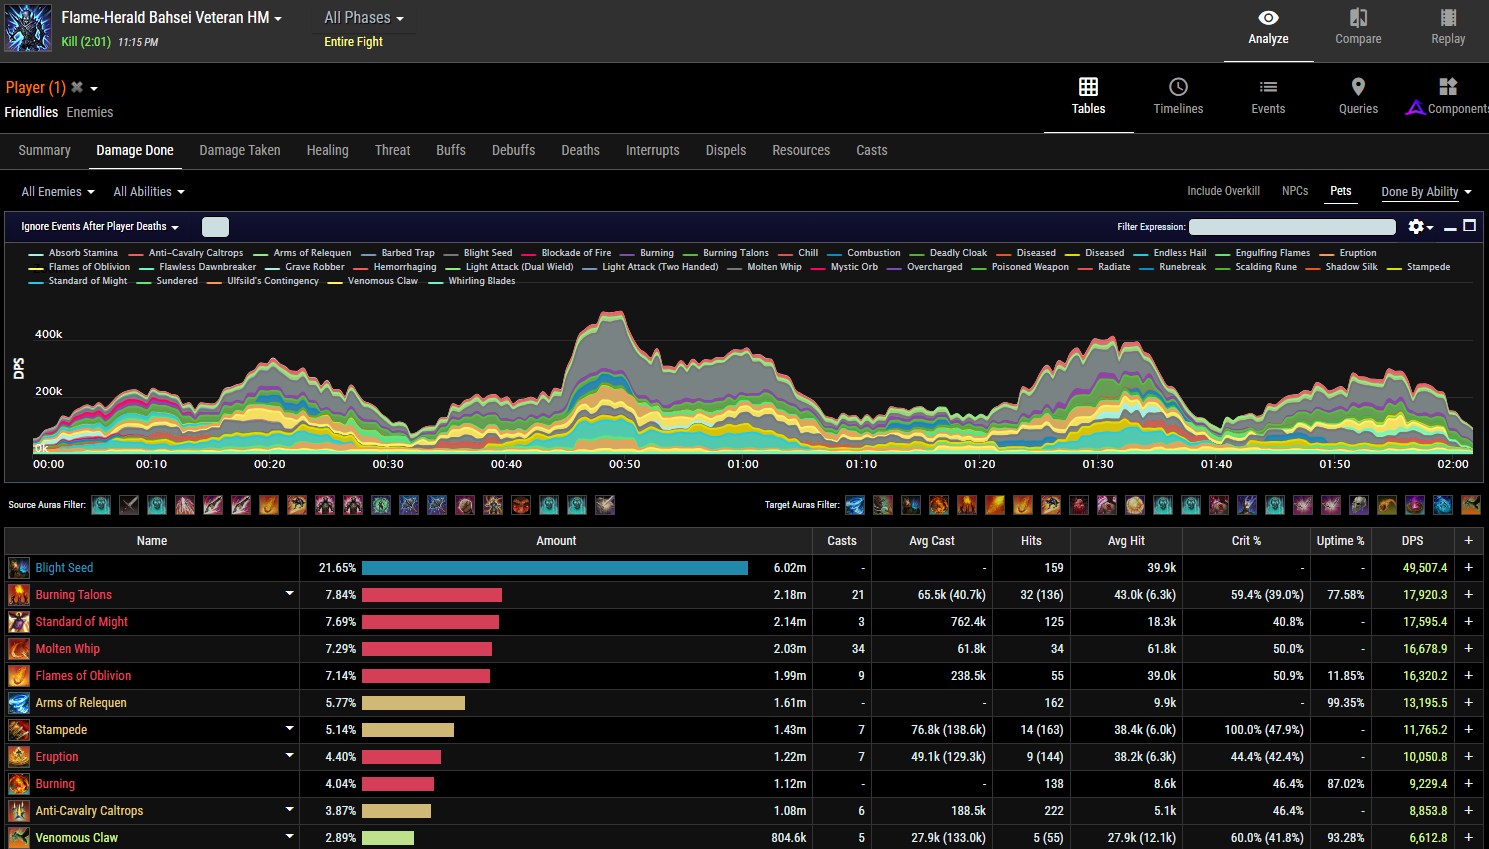Open the Molten Whip ability link
This screenshot has width=1489, height=849.
click(67, 649)
